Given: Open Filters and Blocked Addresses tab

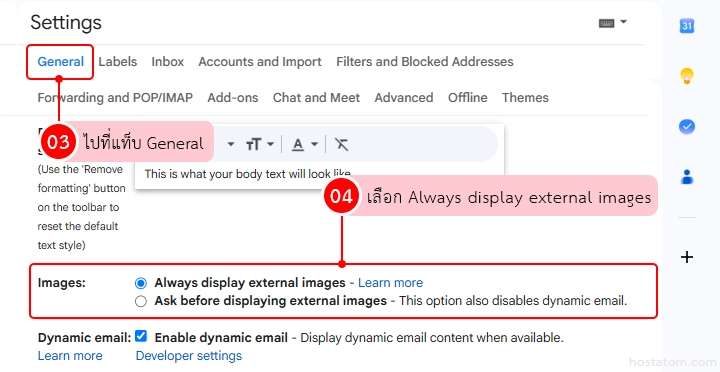Looking at the screenshot, I should pos(425,62).
